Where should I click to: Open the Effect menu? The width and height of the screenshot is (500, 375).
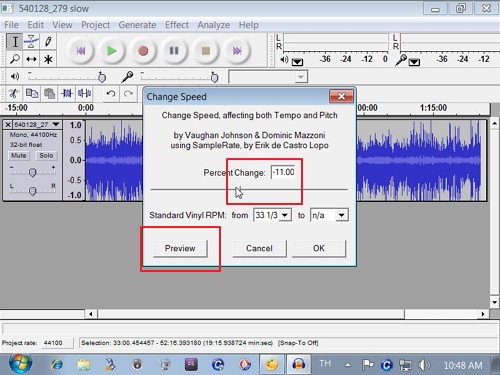click(x=177, y=25)
